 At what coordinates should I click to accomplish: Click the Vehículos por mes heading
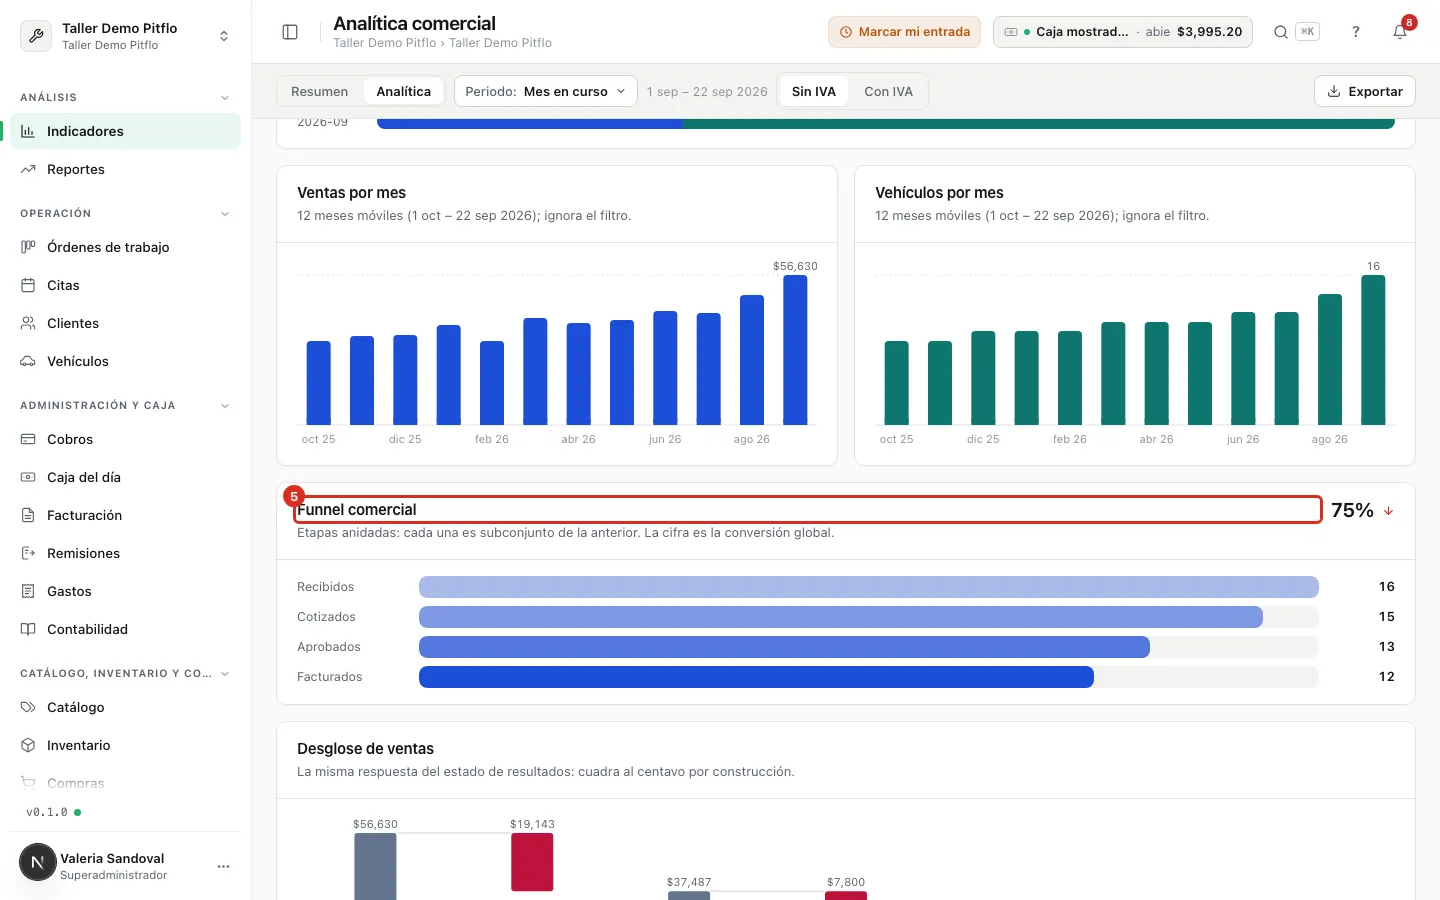pos(939,193)
